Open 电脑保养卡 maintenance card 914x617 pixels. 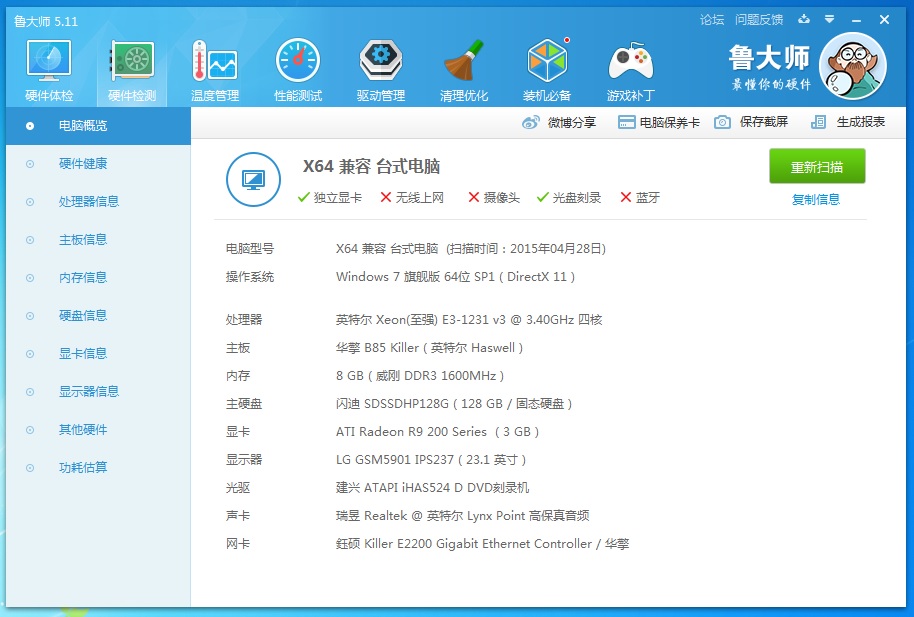[x=659, y=122]
